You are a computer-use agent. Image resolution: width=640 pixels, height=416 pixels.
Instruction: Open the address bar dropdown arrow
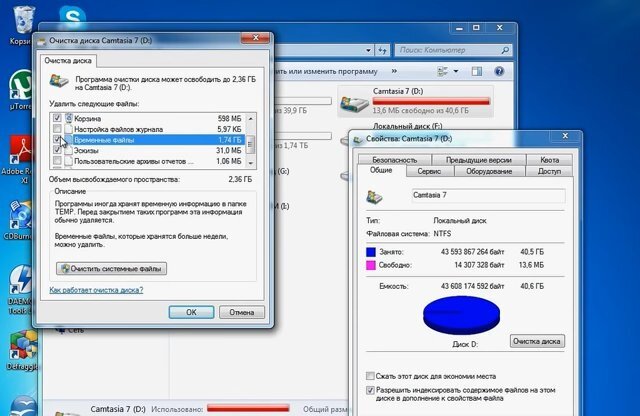[368, 50]
